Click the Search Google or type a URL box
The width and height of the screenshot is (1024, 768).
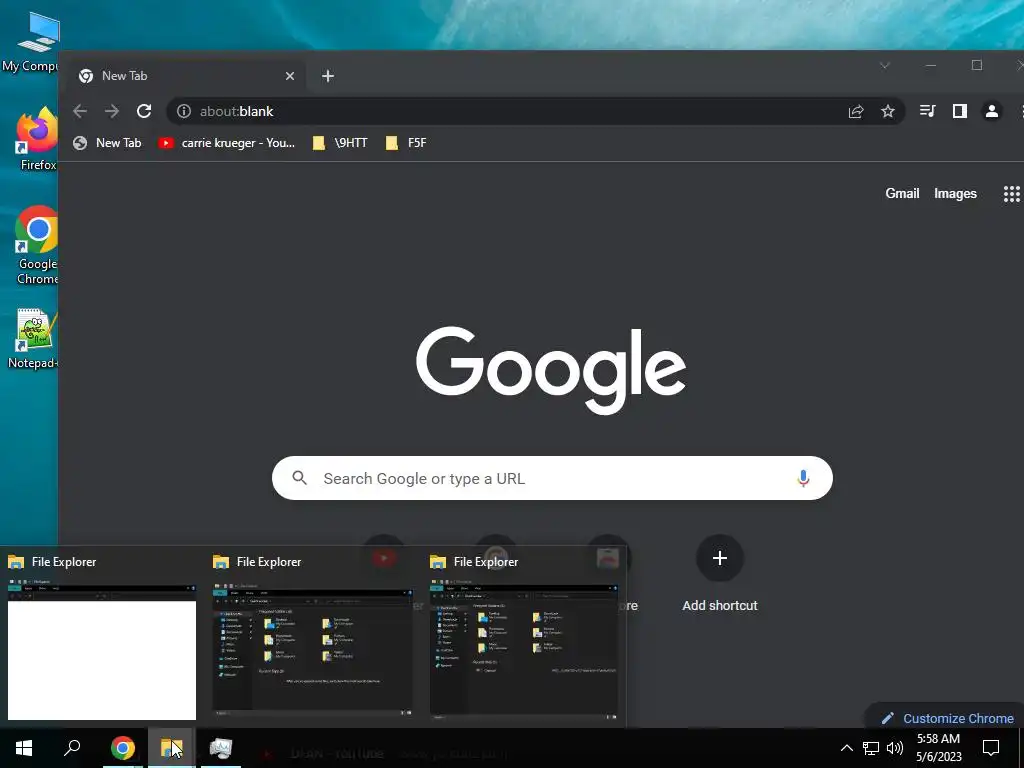(x=552, y=478)
